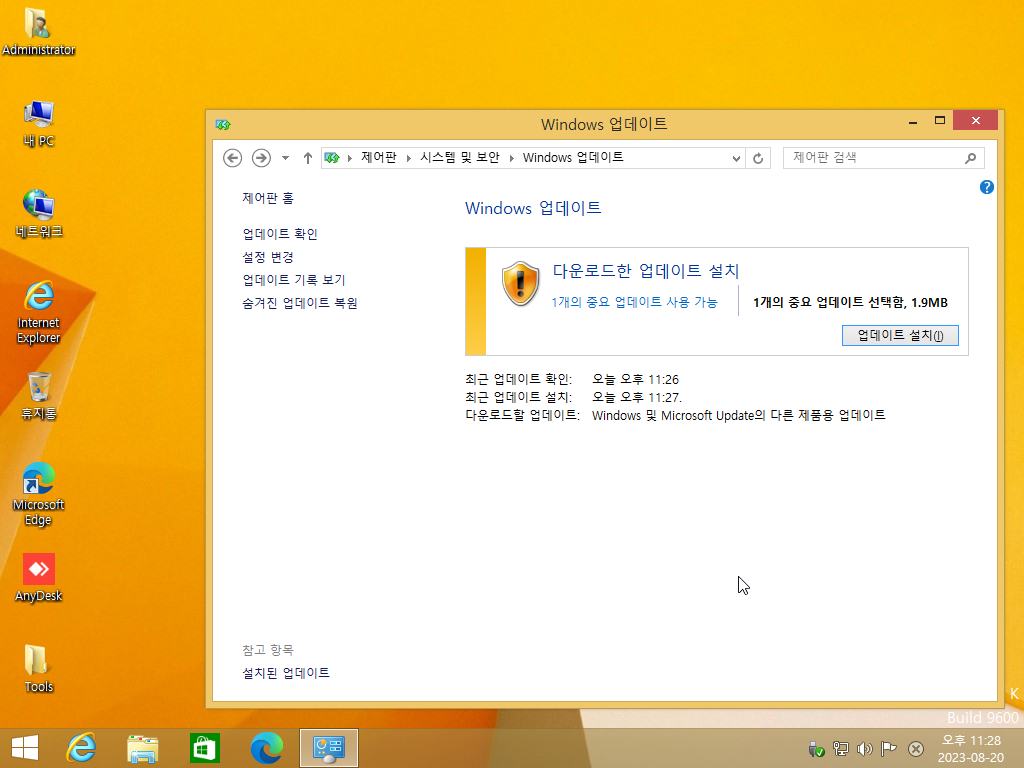The width and height of the screenshot is (1024, 768).
Task: Click the Control Panel taskbar button
Action: 328,748
